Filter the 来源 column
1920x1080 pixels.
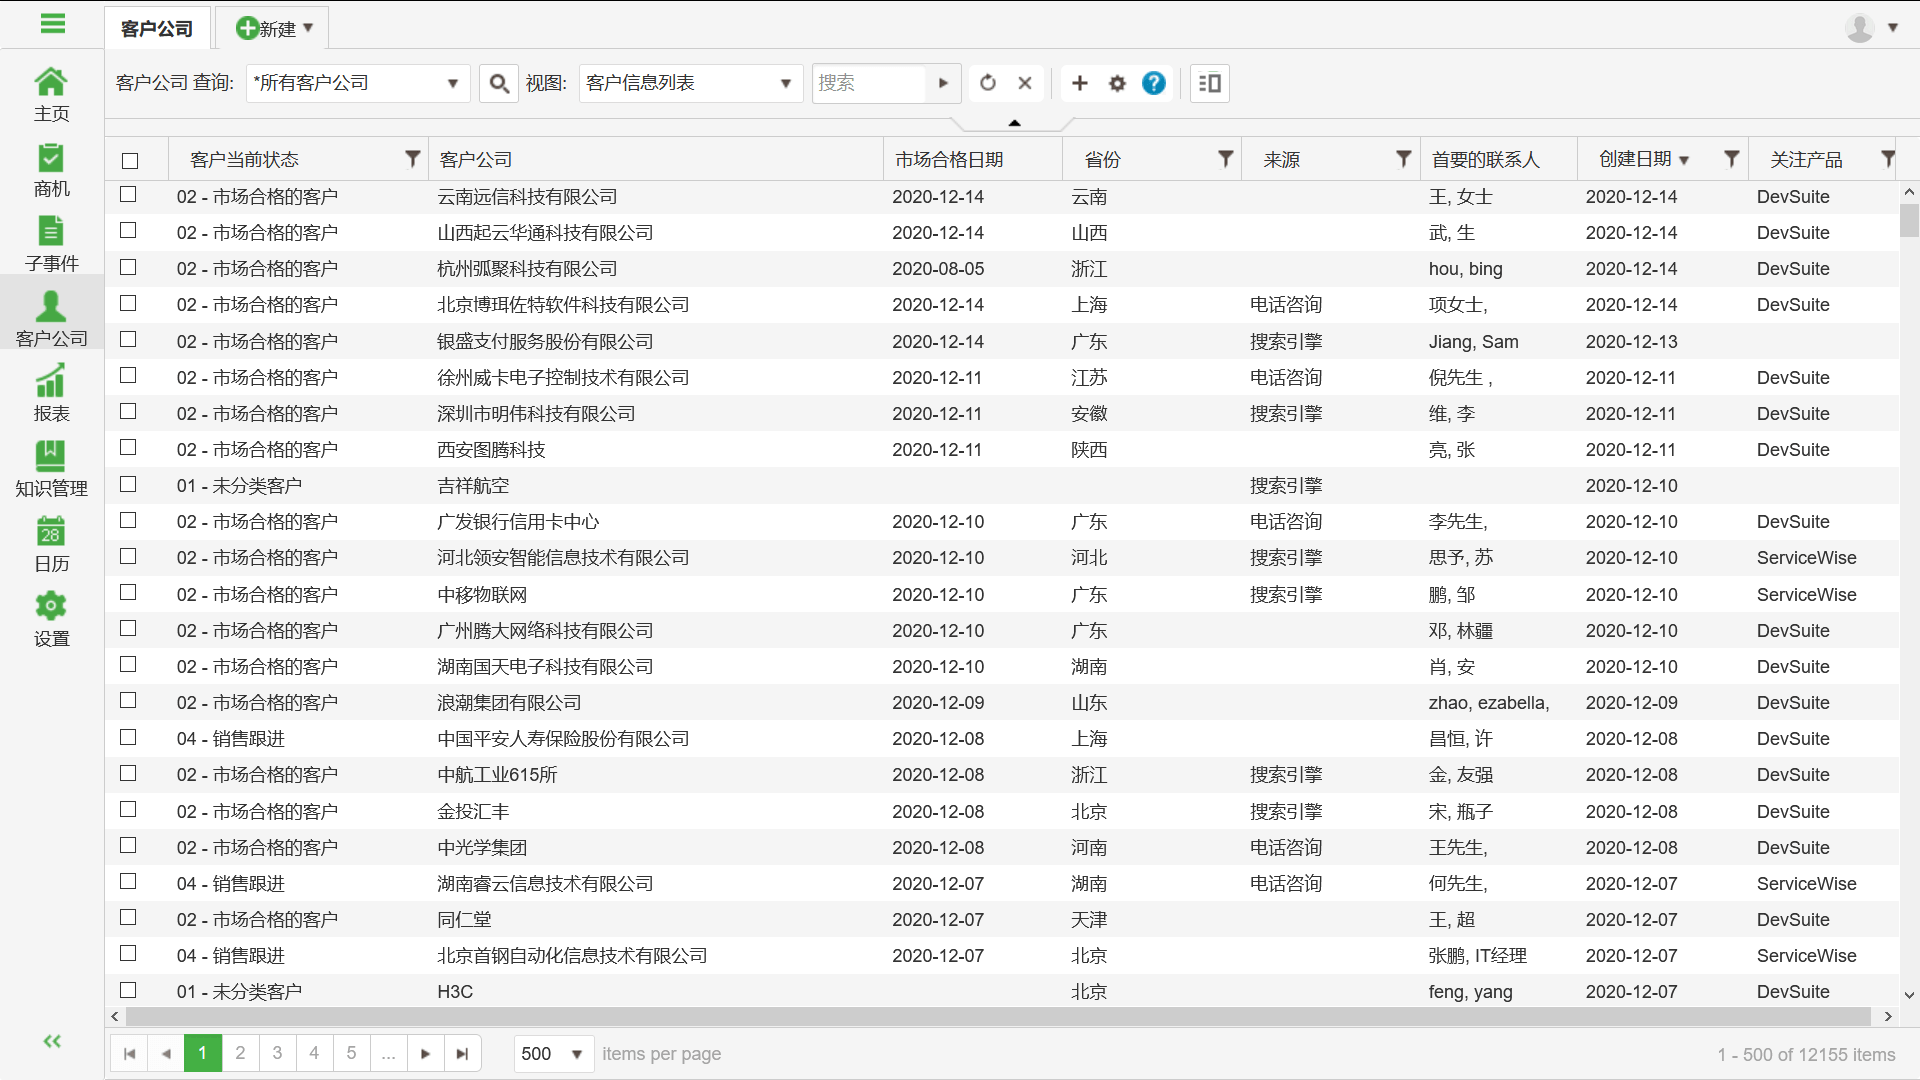tap(1404, 159)
